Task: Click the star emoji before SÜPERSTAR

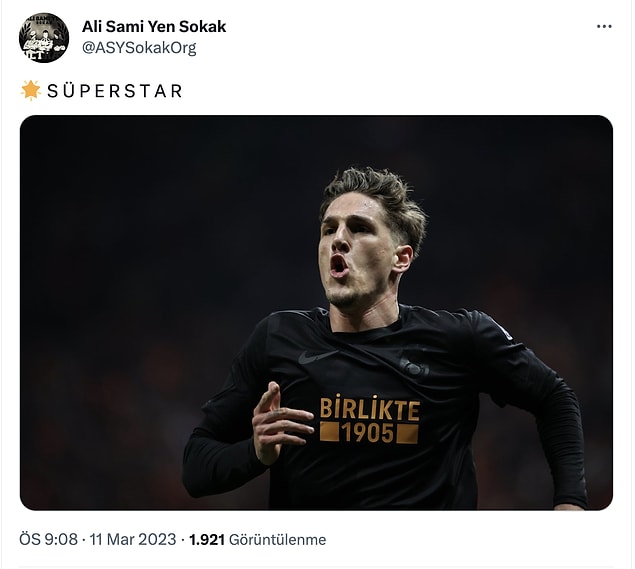Action: 31,90
